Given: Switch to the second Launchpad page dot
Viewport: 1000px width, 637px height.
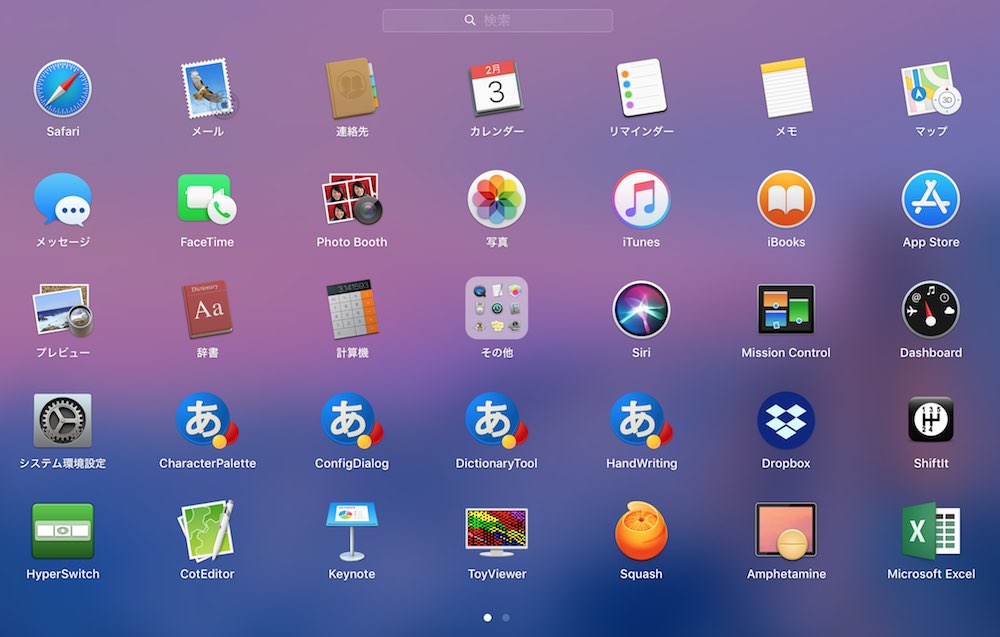Looking at the screenshot, I should point(506,617).
